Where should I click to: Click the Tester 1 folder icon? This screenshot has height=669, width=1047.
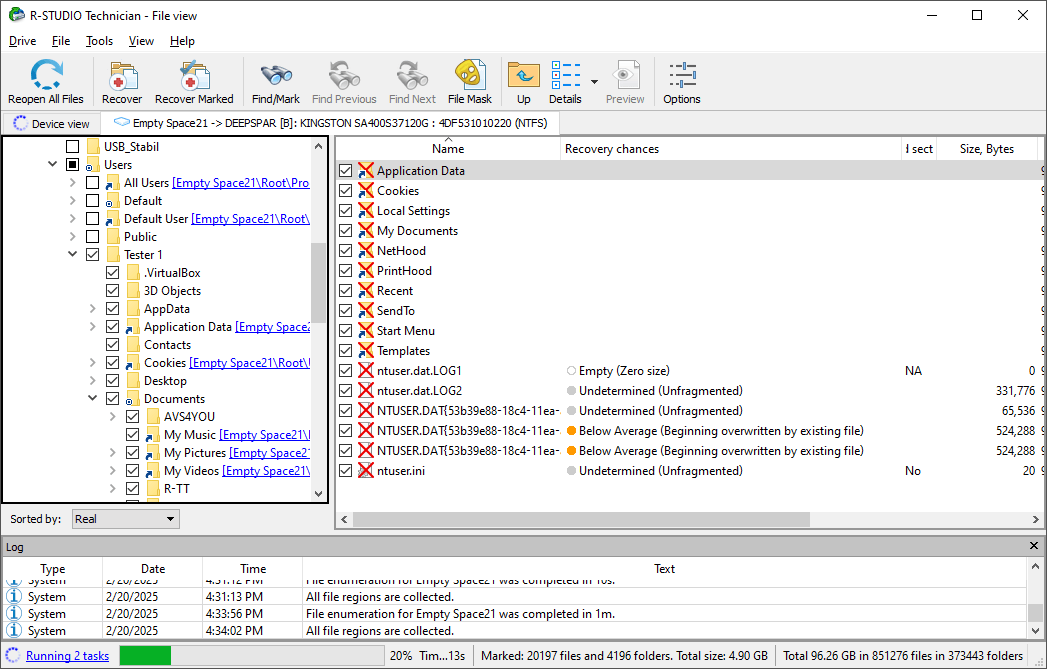click(113, 254)
